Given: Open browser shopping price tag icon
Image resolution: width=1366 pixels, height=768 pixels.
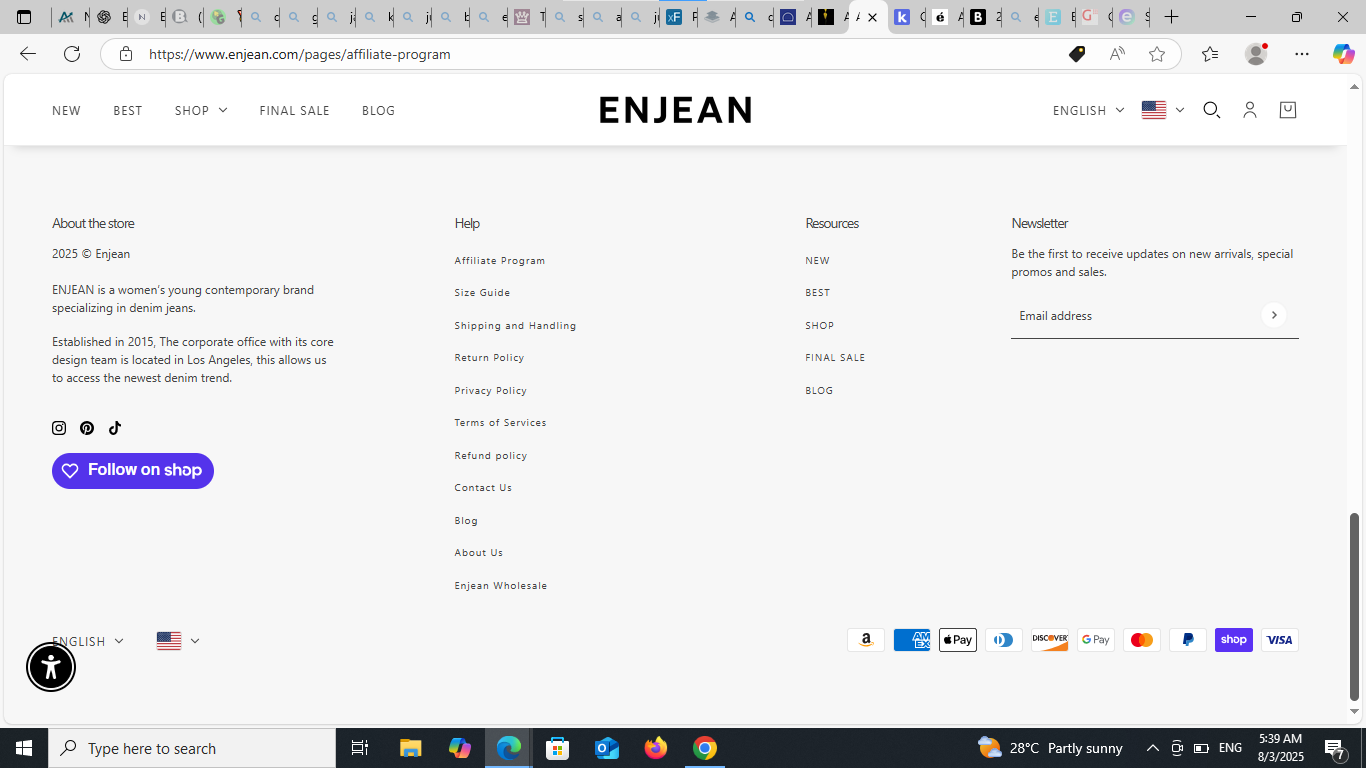Looking at the screenshot, I should pyautogui.click(x=1077, y=54).
